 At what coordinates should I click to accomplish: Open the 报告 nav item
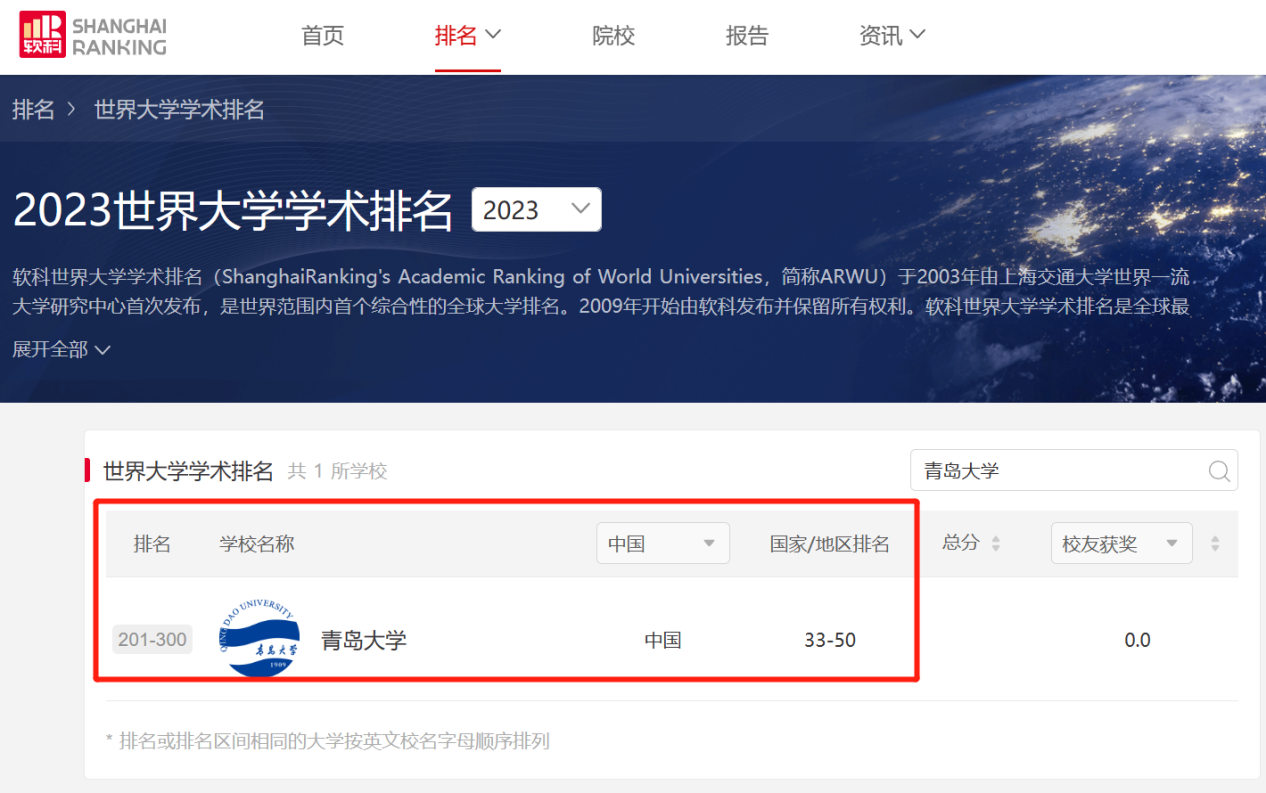pyautogui.click(x=747, y=36)
